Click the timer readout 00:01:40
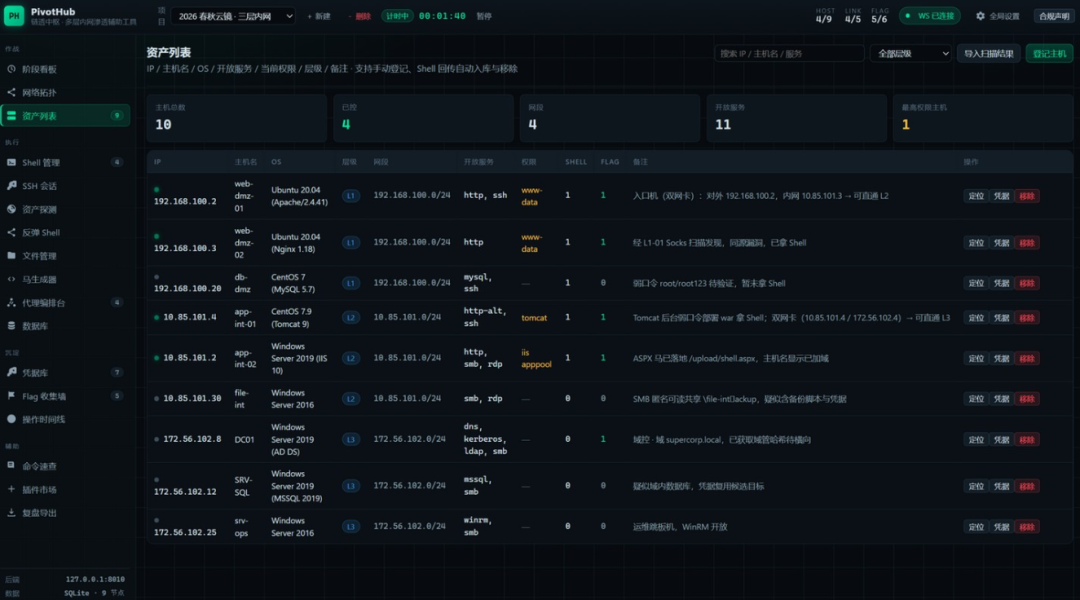 tap(442, 16)
